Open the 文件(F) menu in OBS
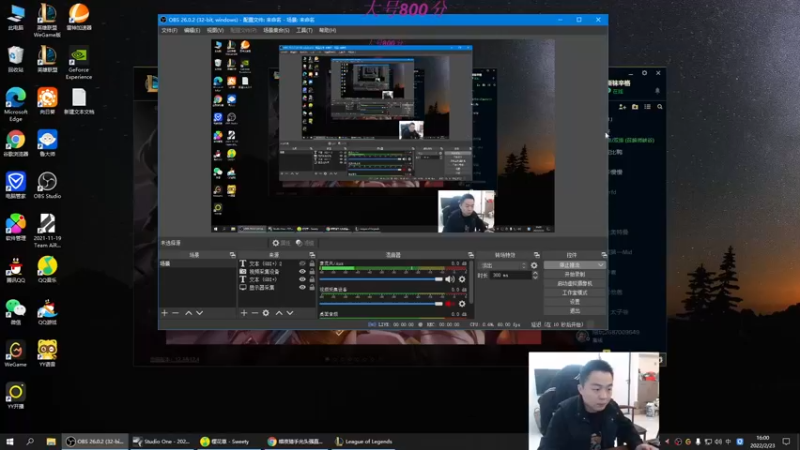This screenshot has width=800, height=450. (x=169, y=30)
